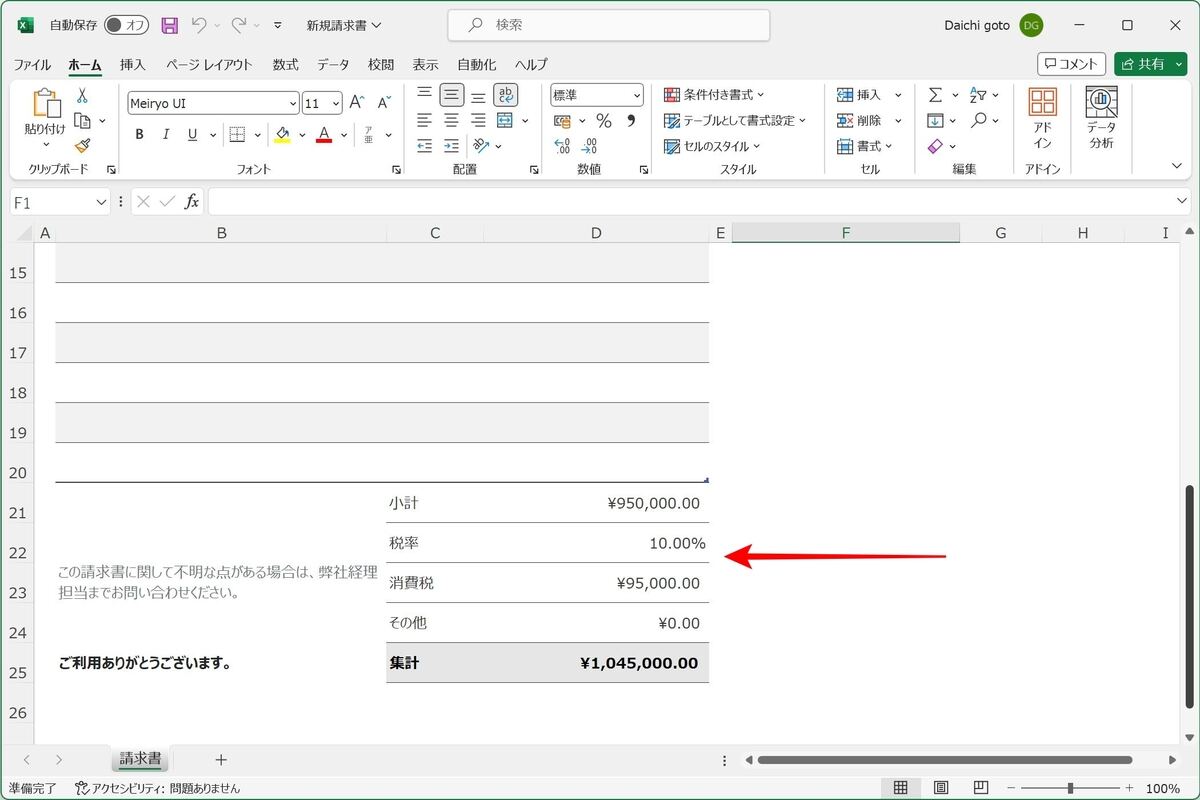The height and width of the screenshot is (800, 1200).
Task: Switch to Page Layout view icon
Action: (x=940, y=788)
